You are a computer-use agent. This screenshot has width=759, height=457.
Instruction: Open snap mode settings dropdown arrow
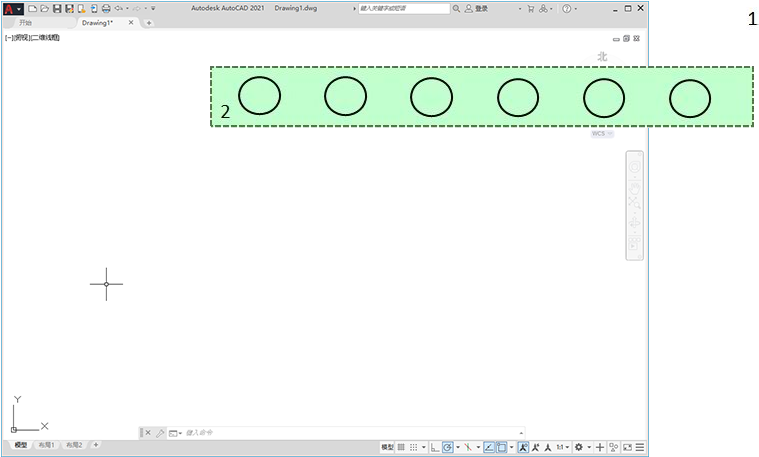tap(424, 447)
